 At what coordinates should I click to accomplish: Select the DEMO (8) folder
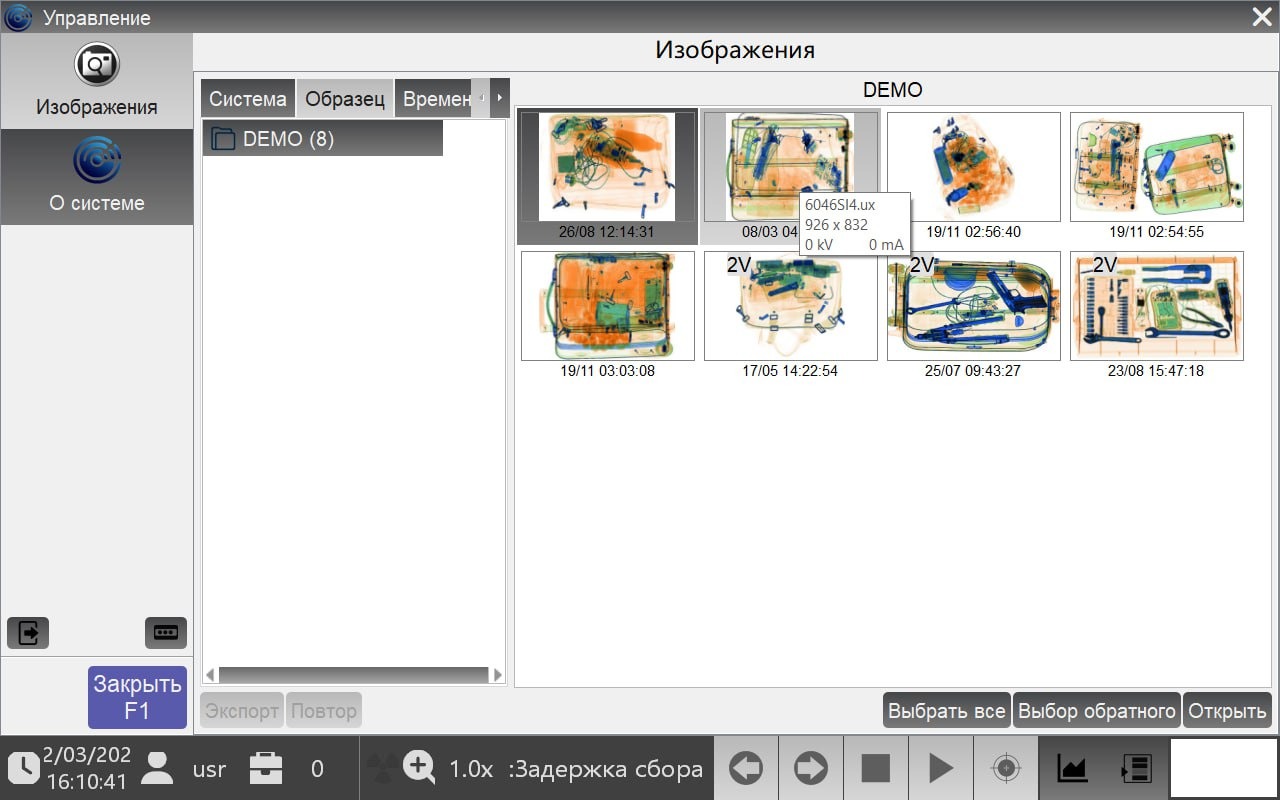point(322,138)
